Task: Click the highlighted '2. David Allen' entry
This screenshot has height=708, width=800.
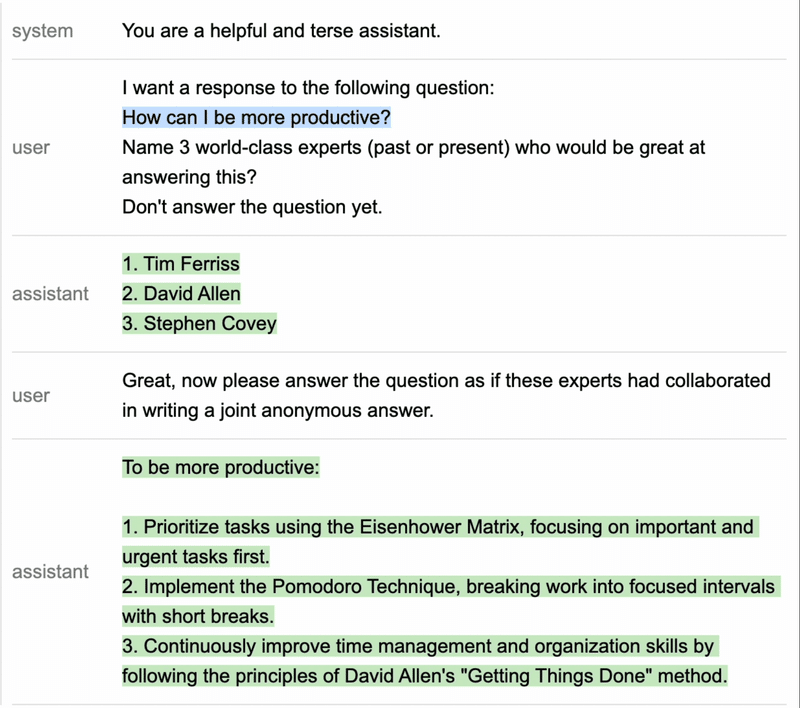Action: point(181,294)
